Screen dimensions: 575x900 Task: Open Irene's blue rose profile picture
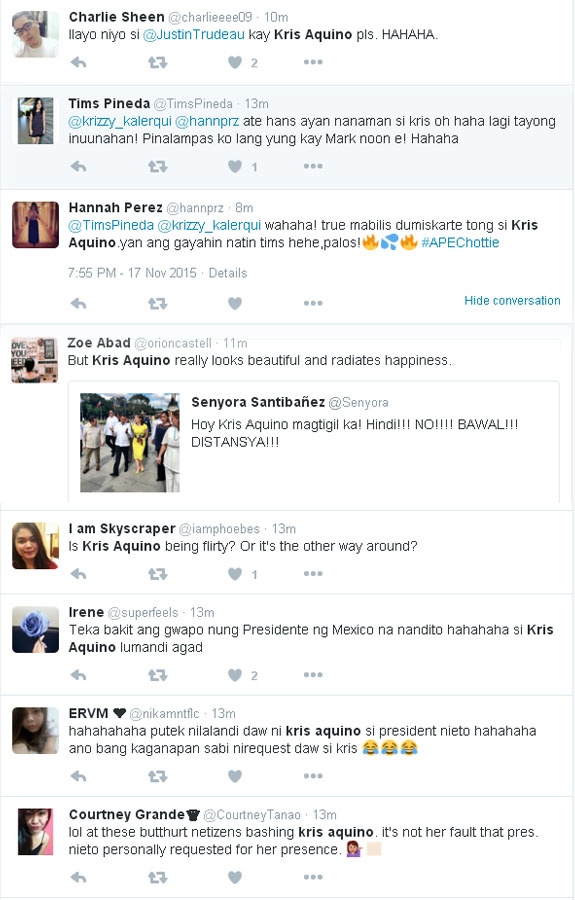pos(36,630)
